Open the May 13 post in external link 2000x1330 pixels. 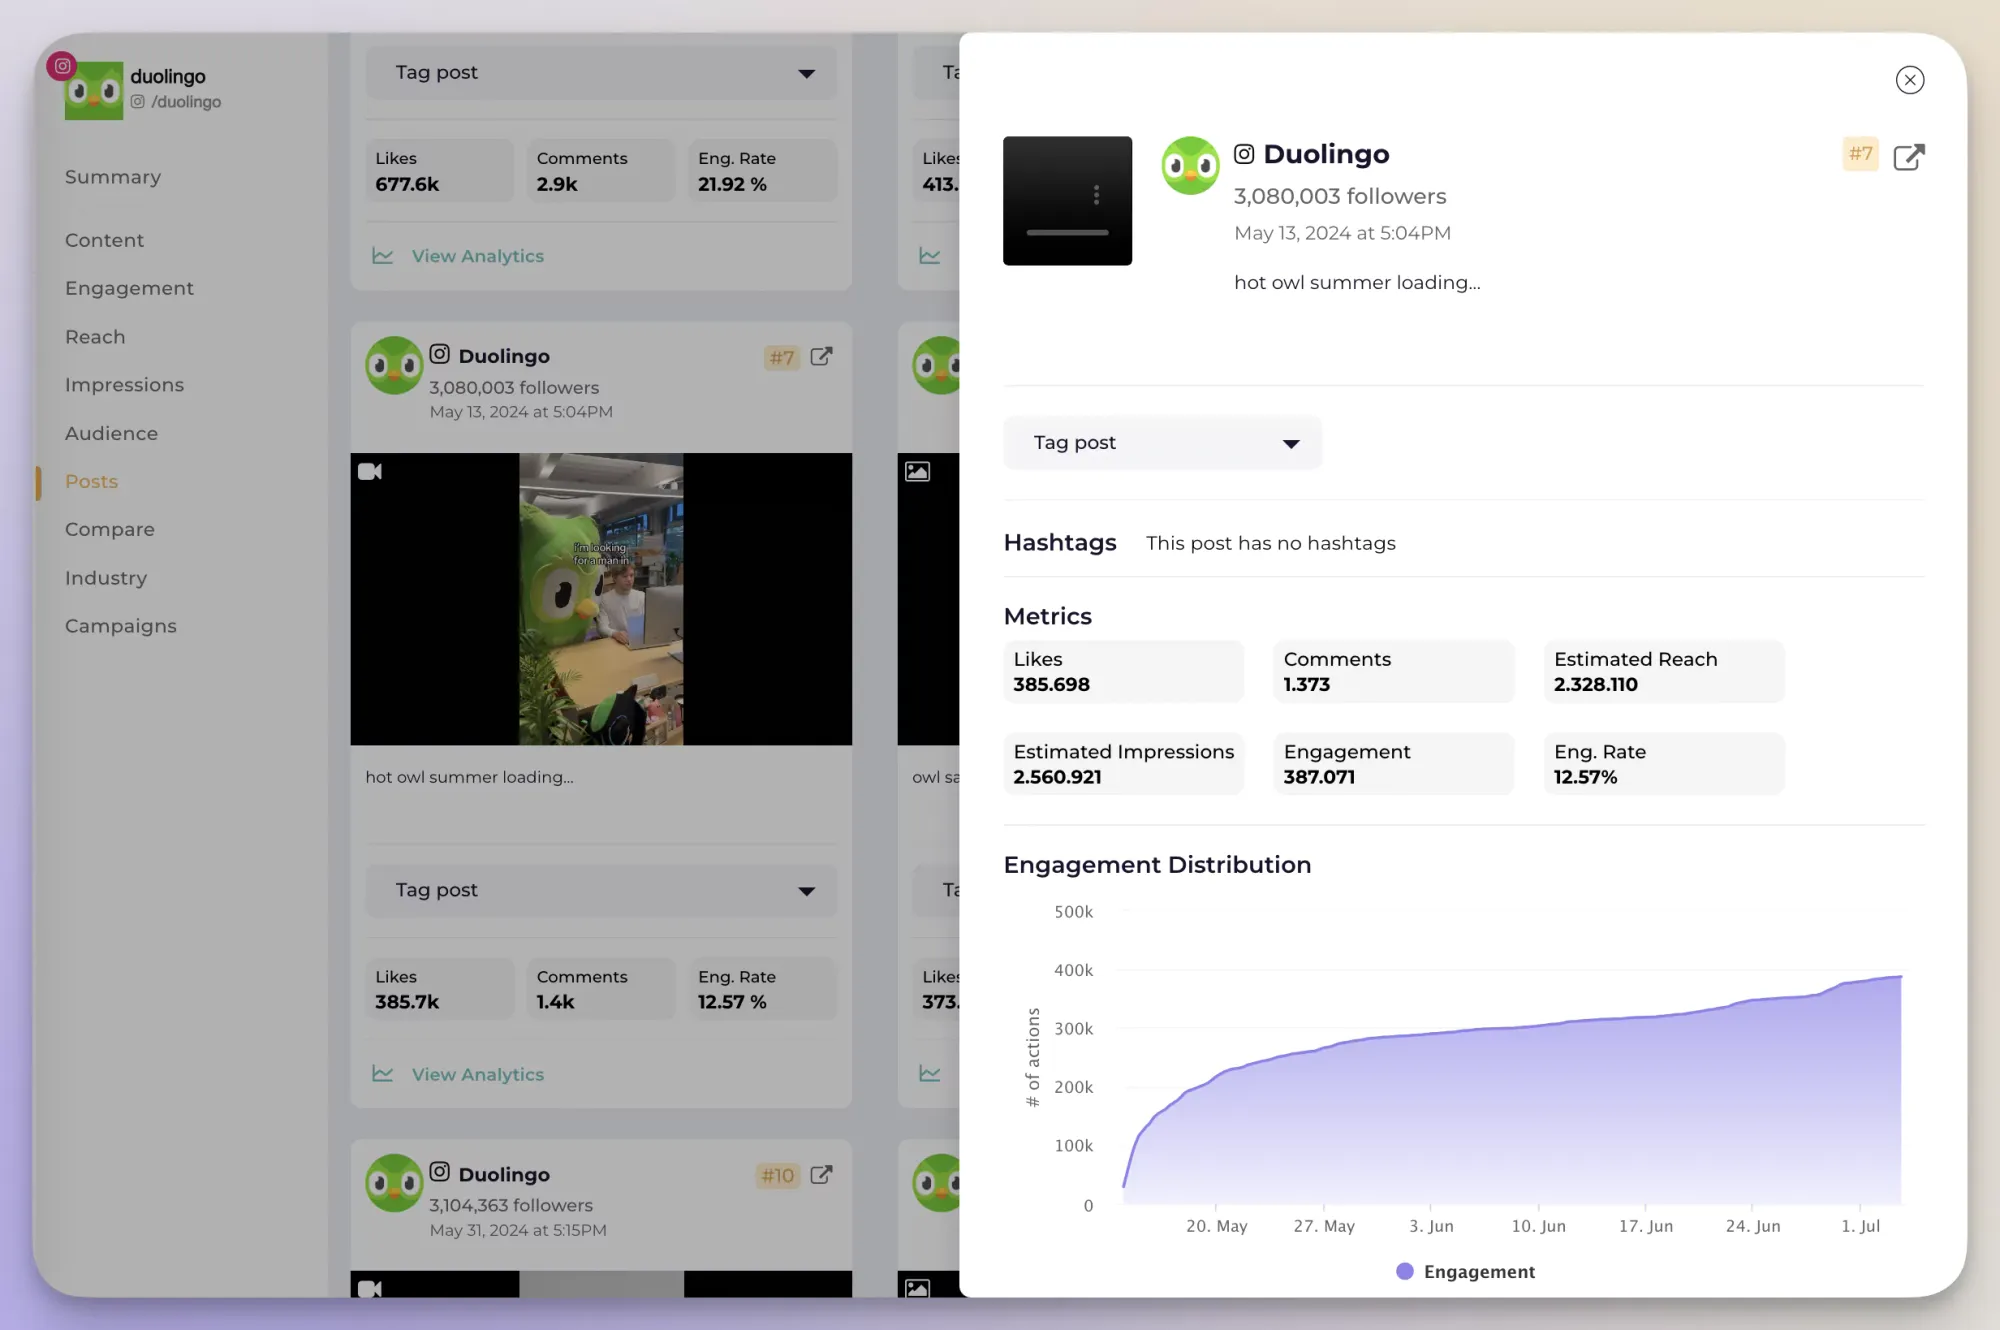click(x=821, y=357)
